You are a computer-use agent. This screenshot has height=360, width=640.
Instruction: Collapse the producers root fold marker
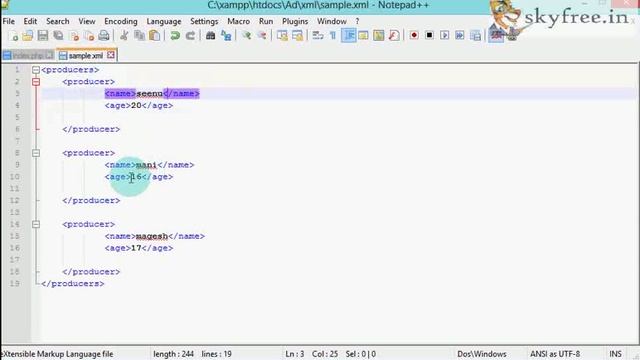[x=36, y=70]
